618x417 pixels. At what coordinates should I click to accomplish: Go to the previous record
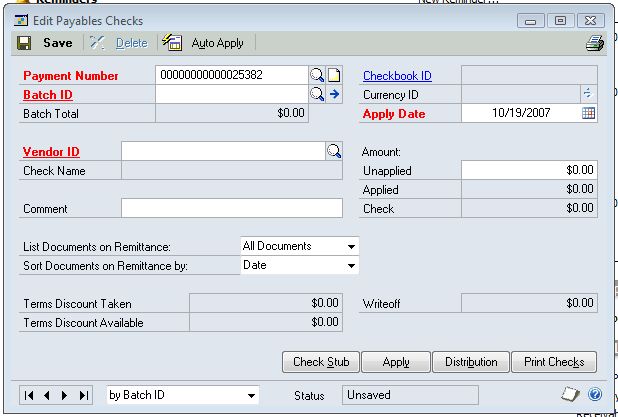47,395
